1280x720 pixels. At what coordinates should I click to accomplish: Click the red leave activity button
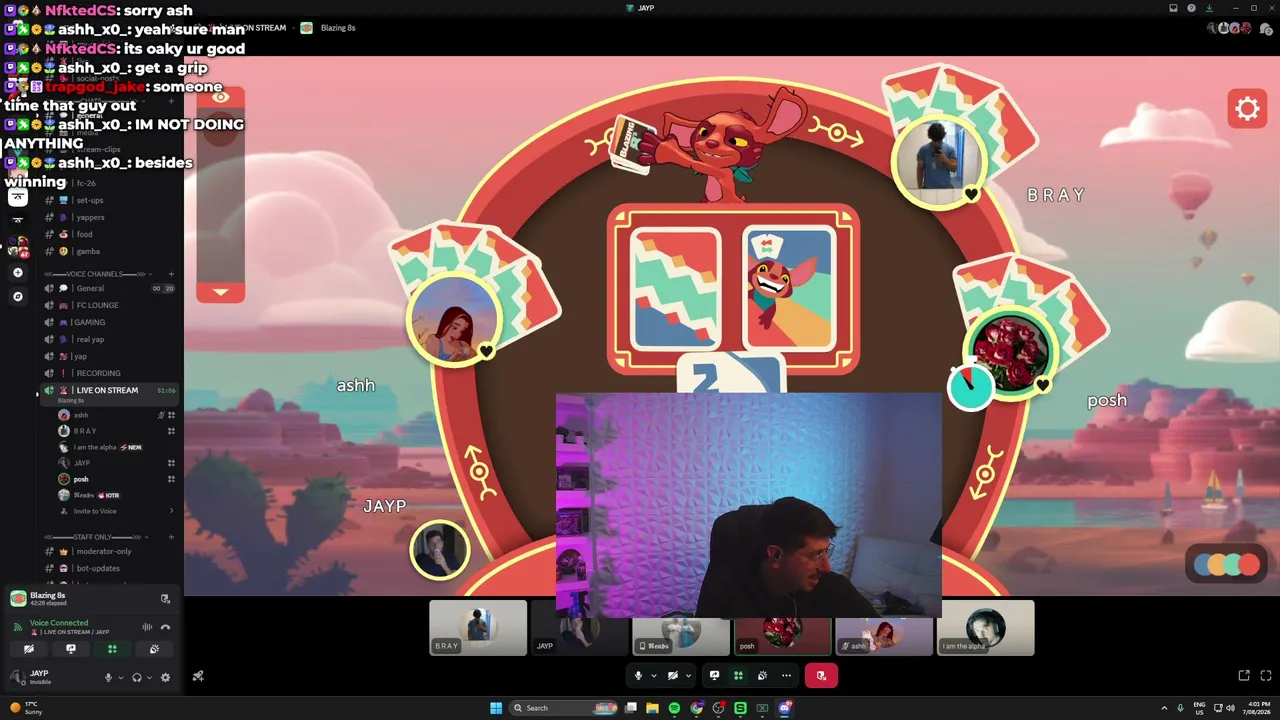pyautogui.click(x=821, y=676)
